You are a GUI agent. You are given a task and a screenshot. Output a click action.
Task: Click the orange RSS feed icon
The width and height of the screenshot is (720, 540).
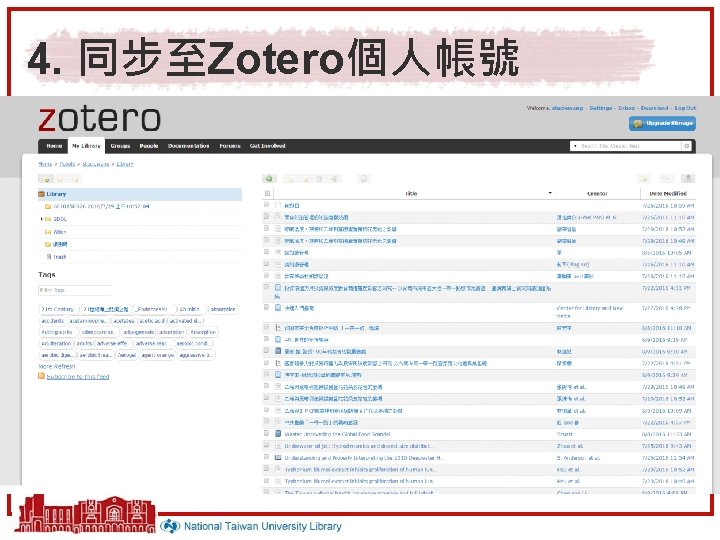(41, 377)
